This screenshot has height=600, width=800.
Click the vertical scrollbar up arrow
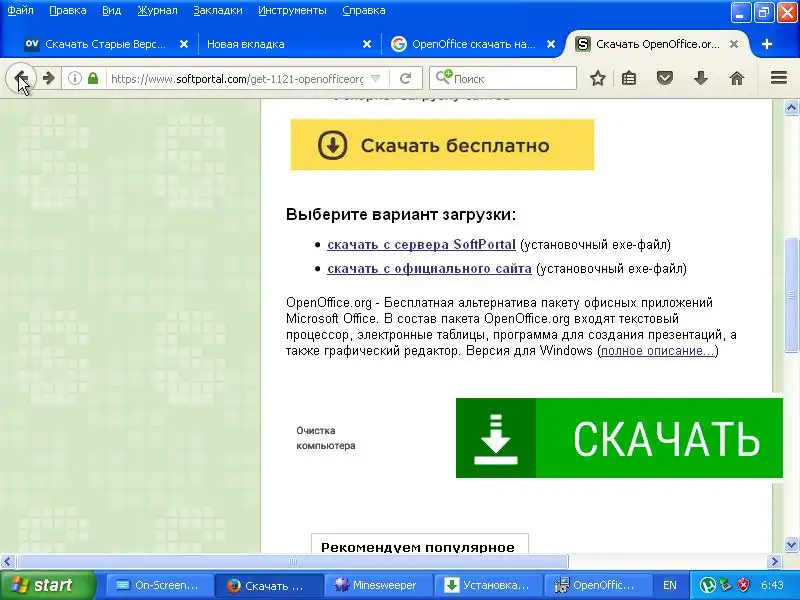tap(791, 108)
